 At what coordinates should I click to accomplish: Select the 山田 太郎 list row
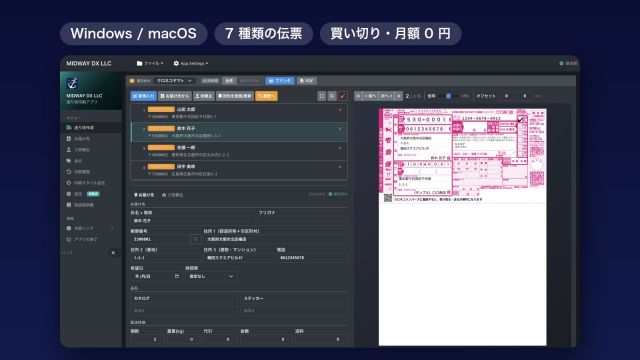click(x=239, y=113)
